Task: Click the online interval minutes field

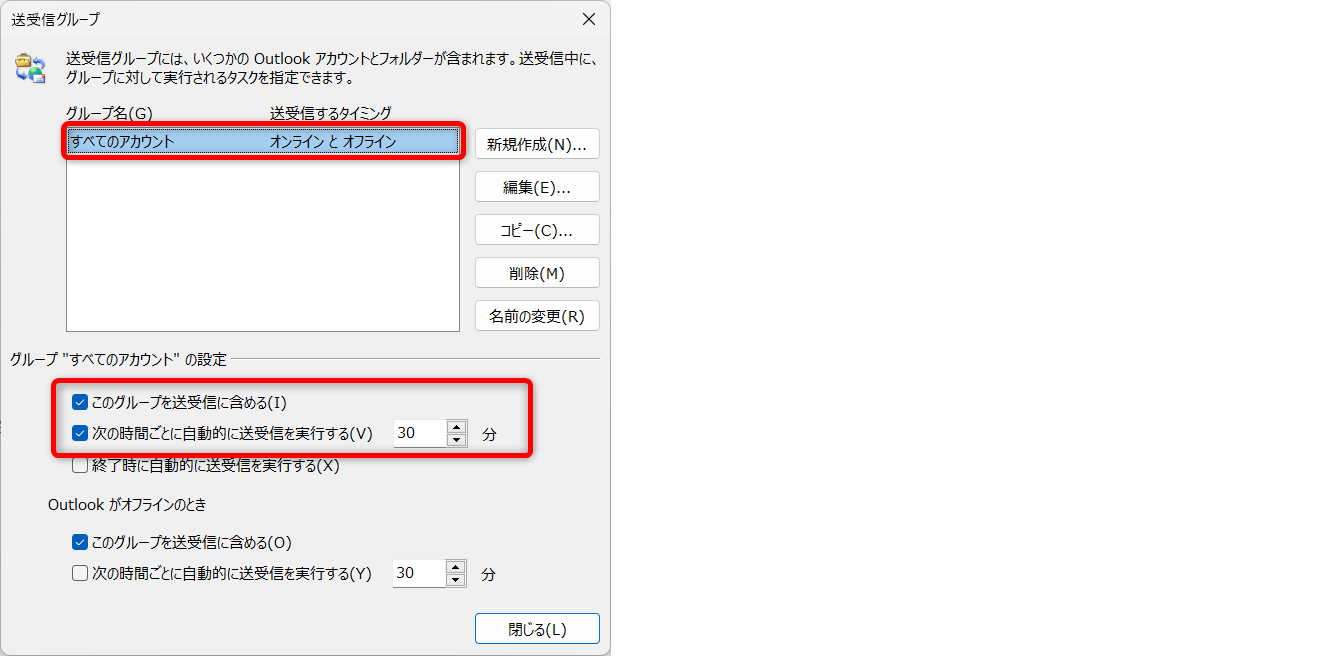Action: [419, 433]
